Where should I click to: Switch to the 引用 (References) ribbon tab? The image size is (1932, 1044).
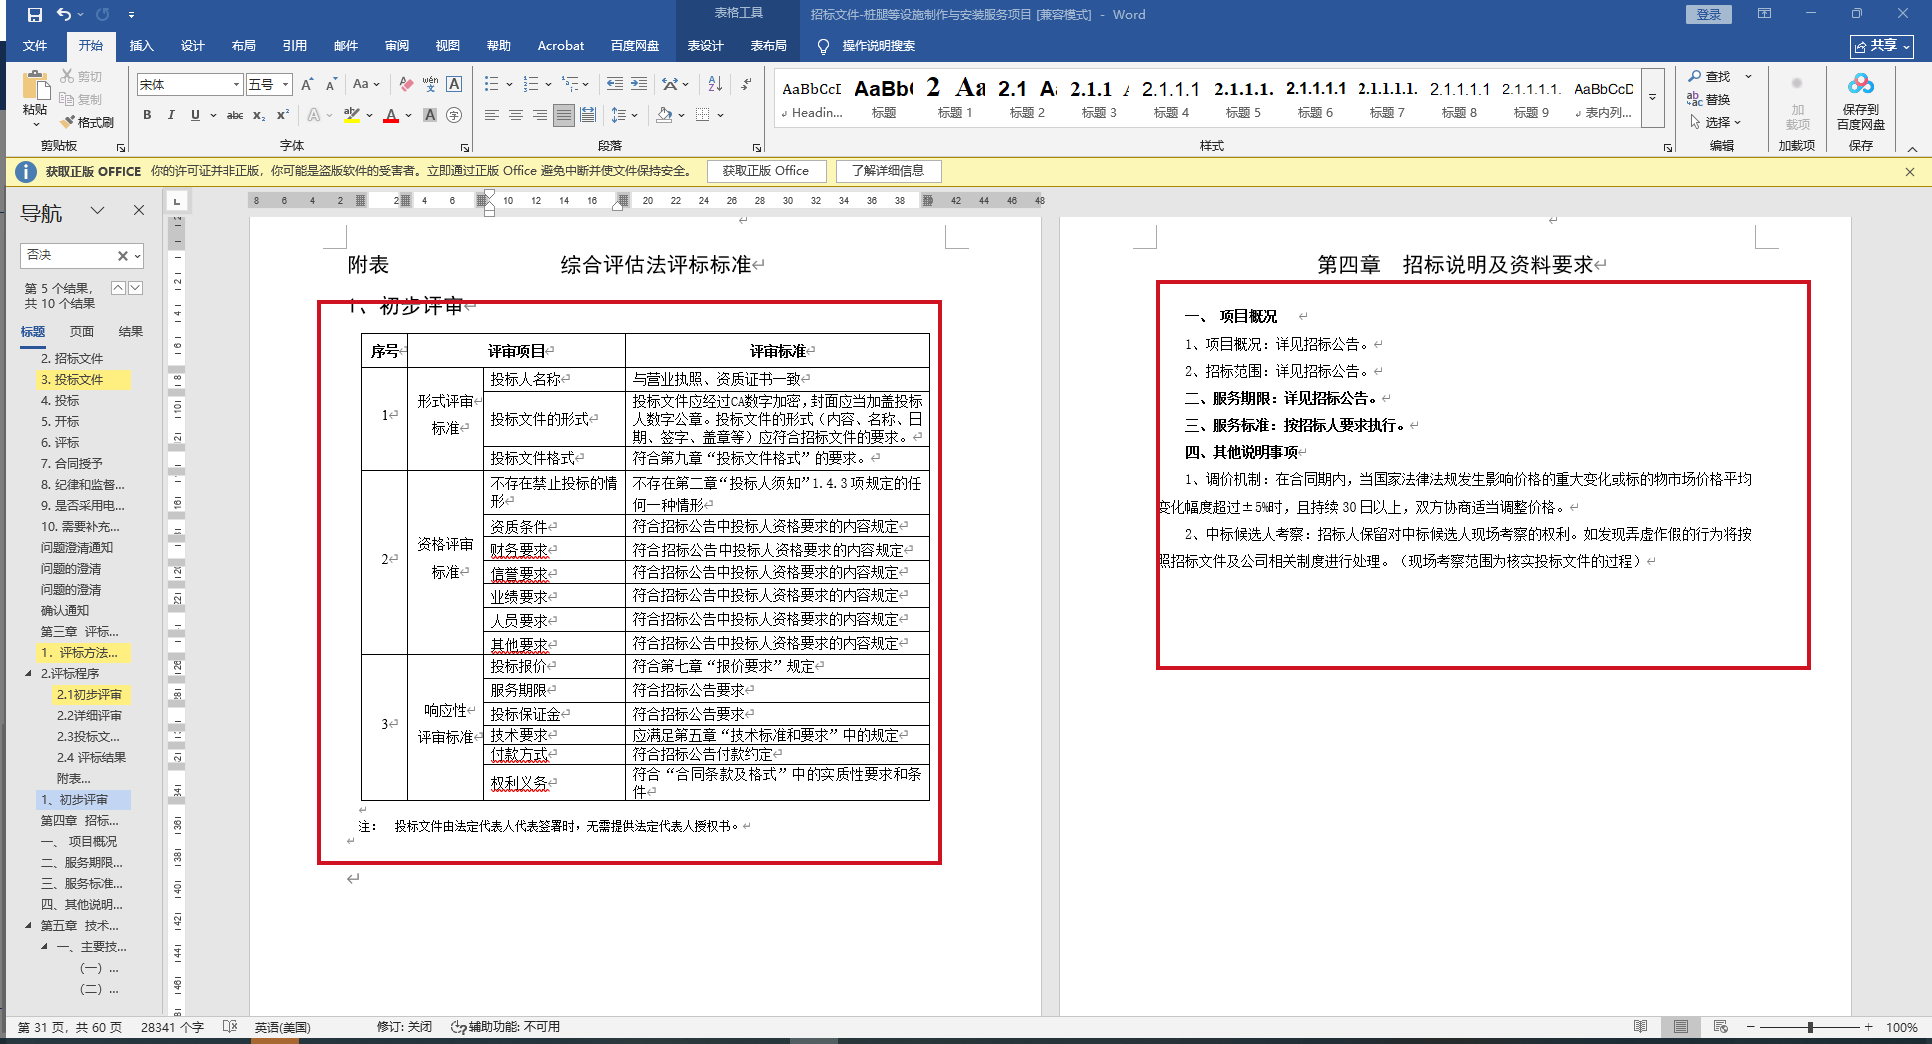tap(295, 46)
